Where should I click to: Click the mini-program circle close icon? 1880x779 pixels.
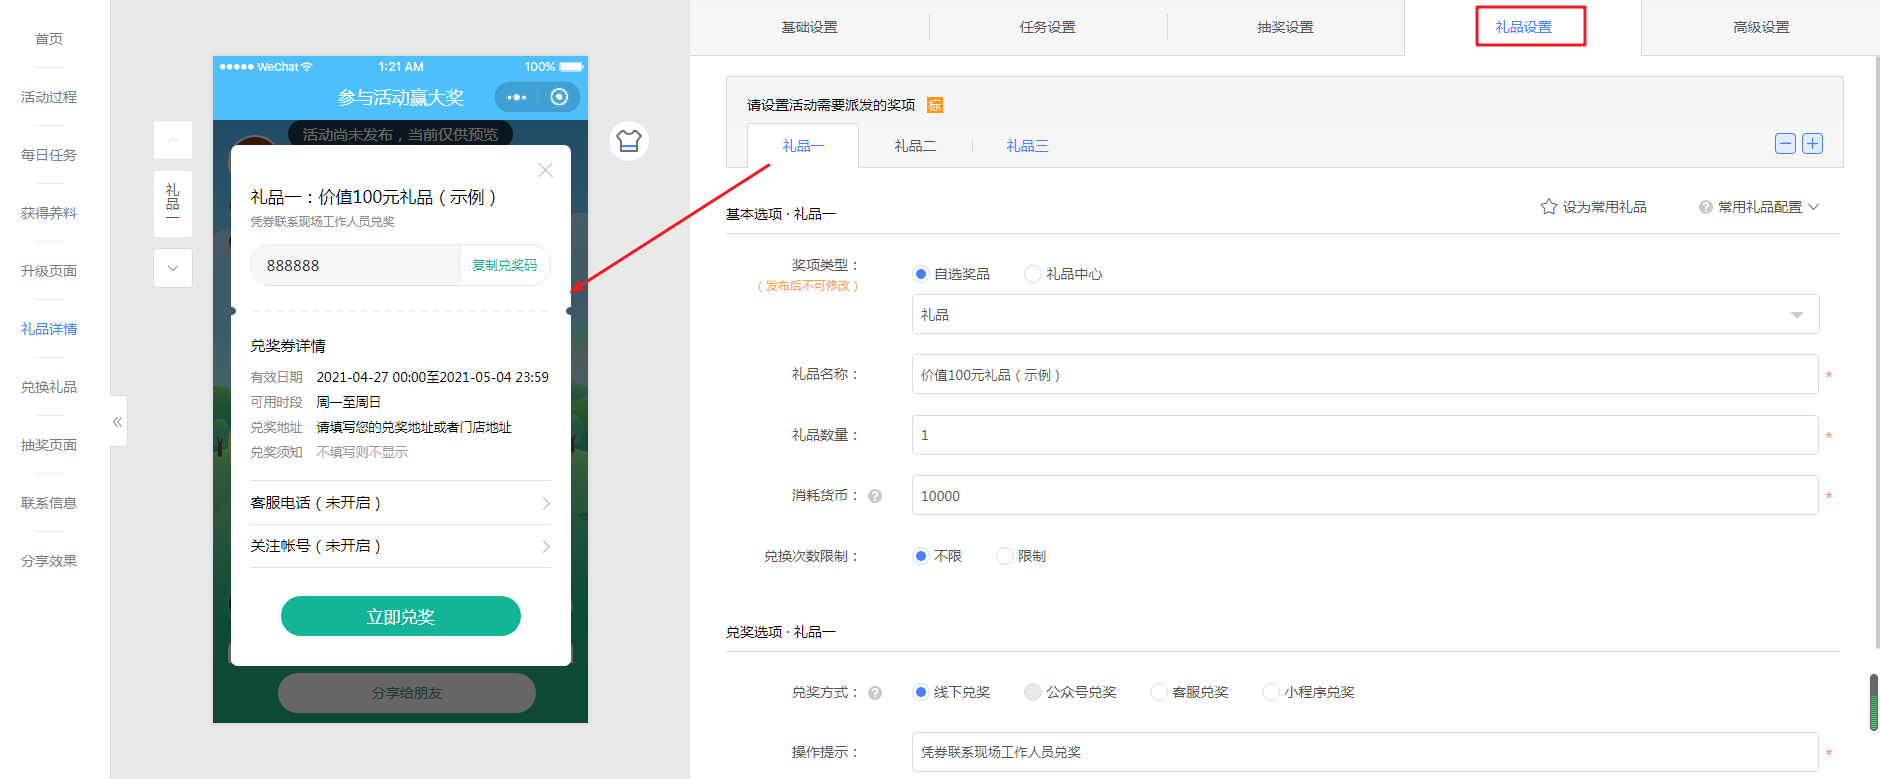(x=559, y=97)
